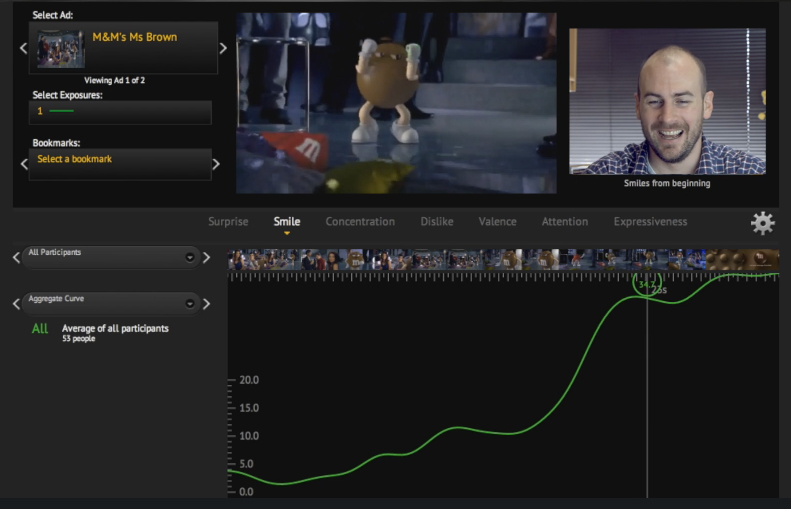Go to previous ad with left arrow
The image size is (791, 509).
(x=24, y=48)
